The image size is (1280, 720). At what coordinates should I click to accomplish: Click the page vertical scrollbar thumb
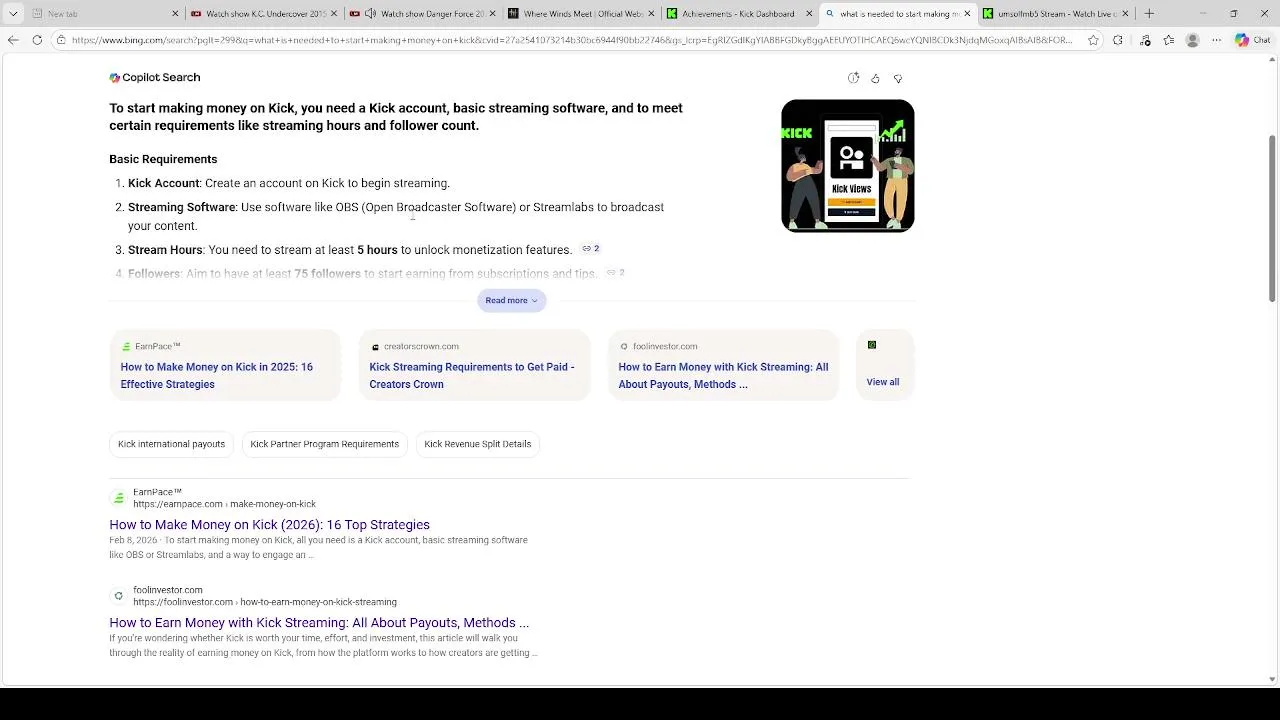click(x=1272, y=216)
